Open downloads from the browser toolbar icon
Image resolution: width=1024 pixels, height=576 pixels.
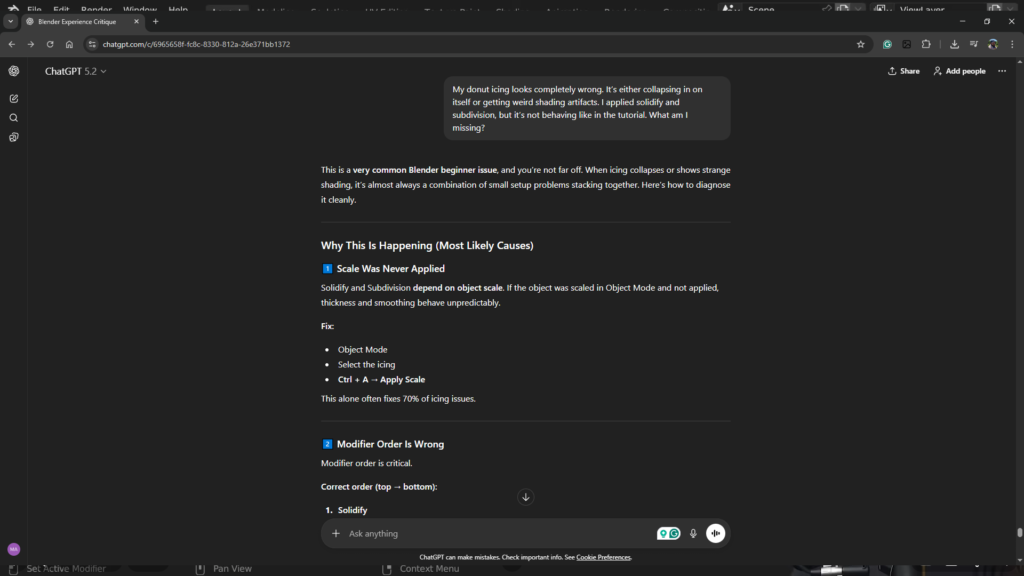952,44
